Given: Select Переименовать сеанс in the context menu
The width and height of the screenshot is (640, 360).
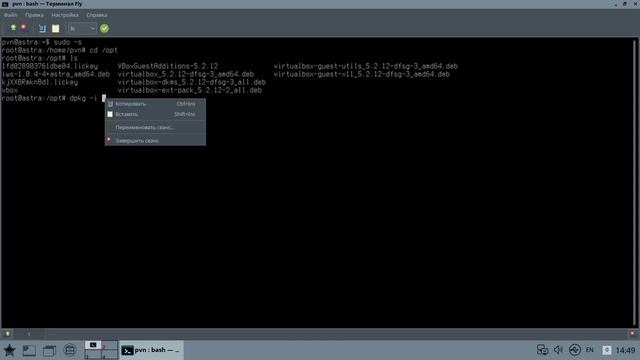Looking at the screenshot, I should coord(155,127).
